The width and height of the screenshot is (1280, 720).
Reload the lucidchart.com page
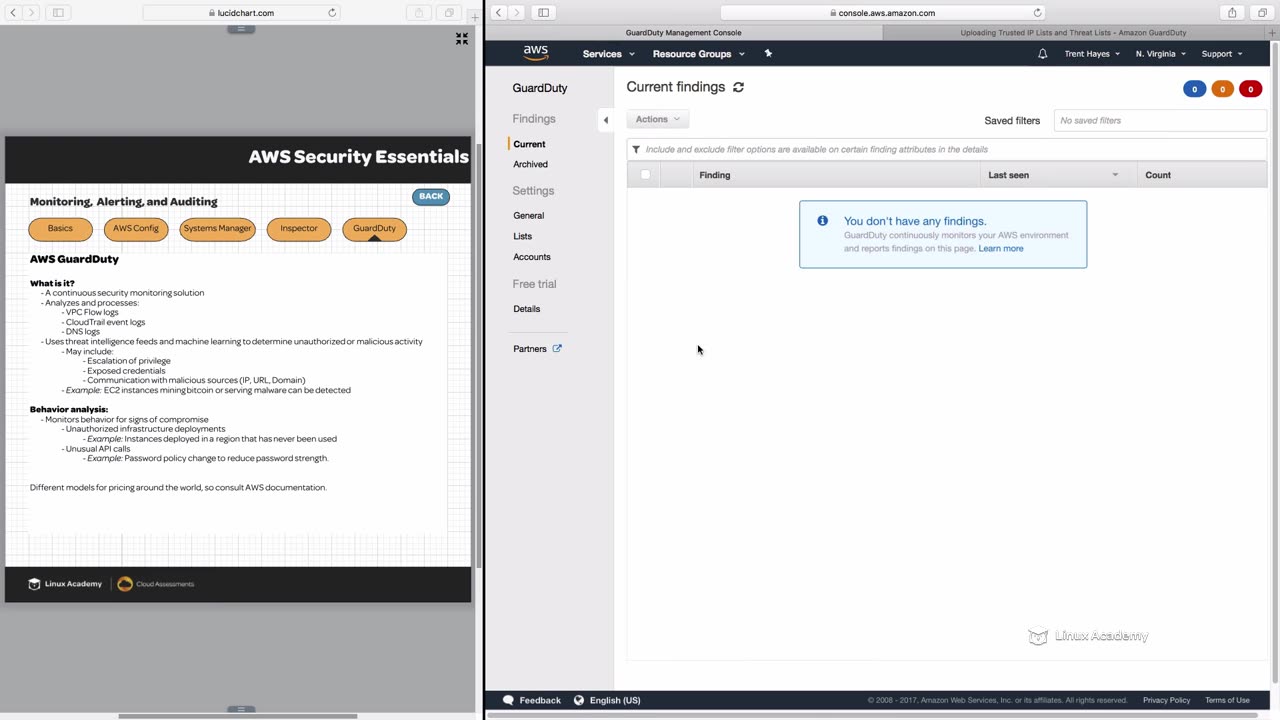(x=332, y=13)
